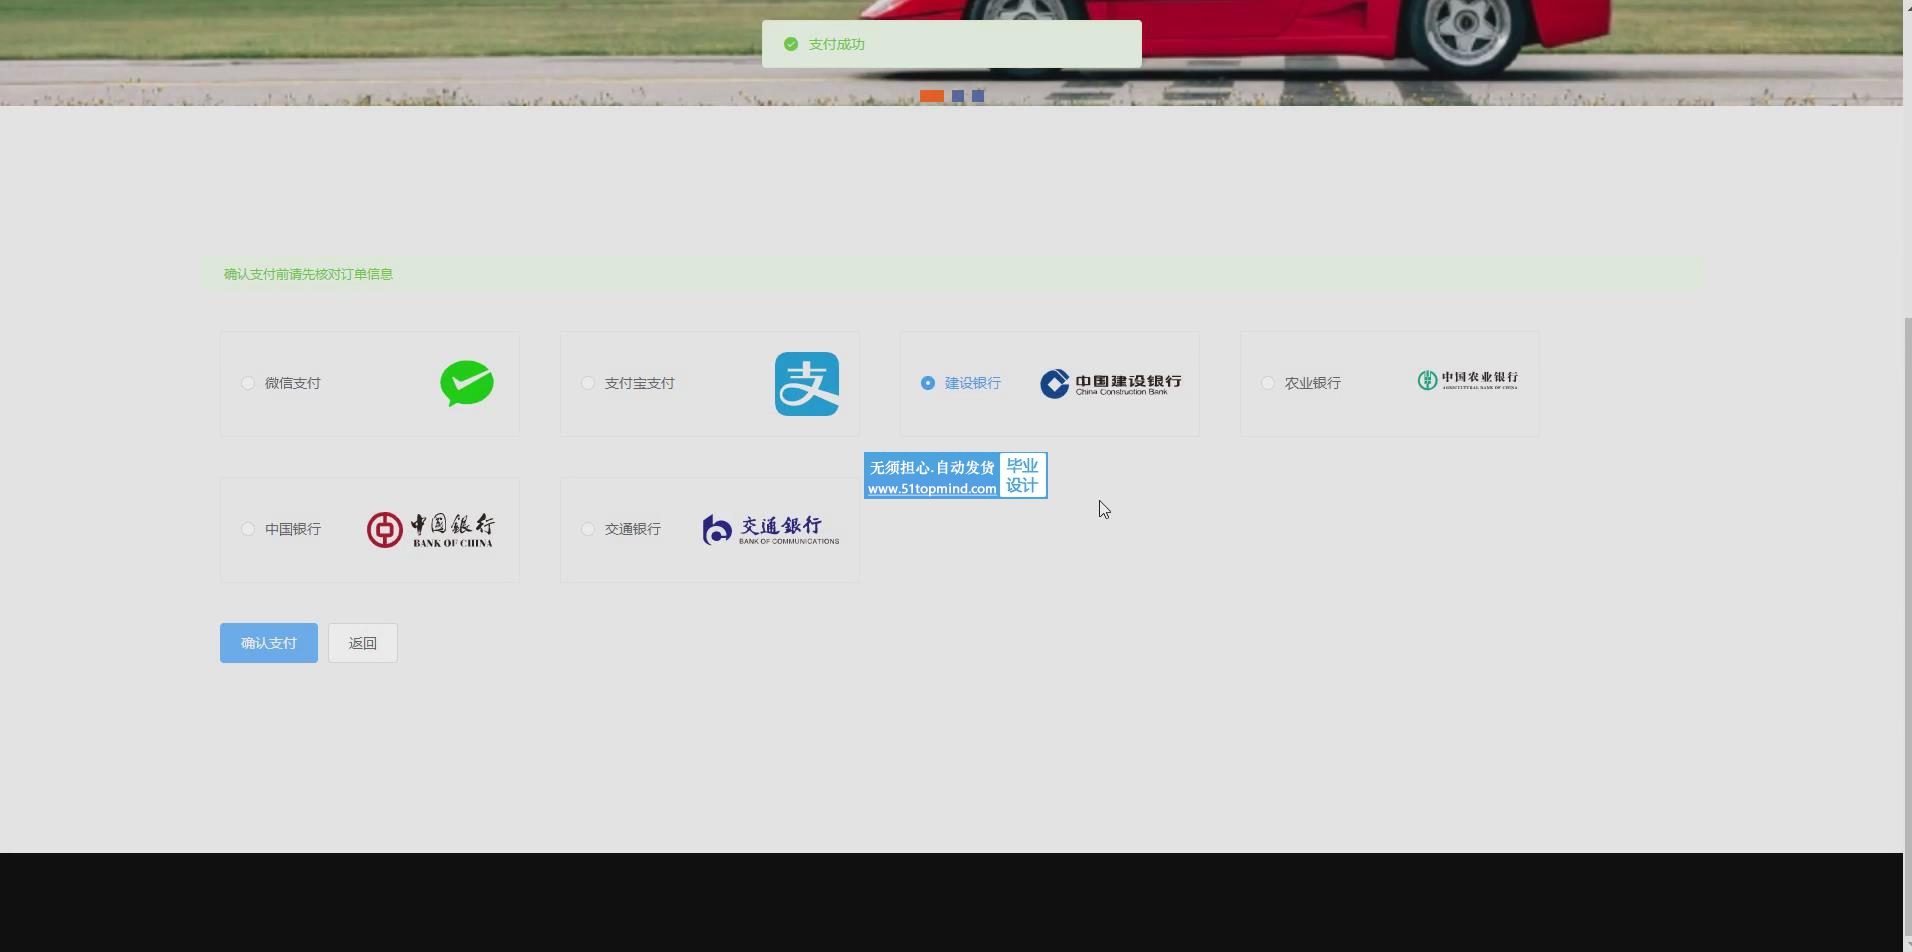Go to third carousel slide indicator
This screenshot has height=952, width=1912.
tap(978, 96)
